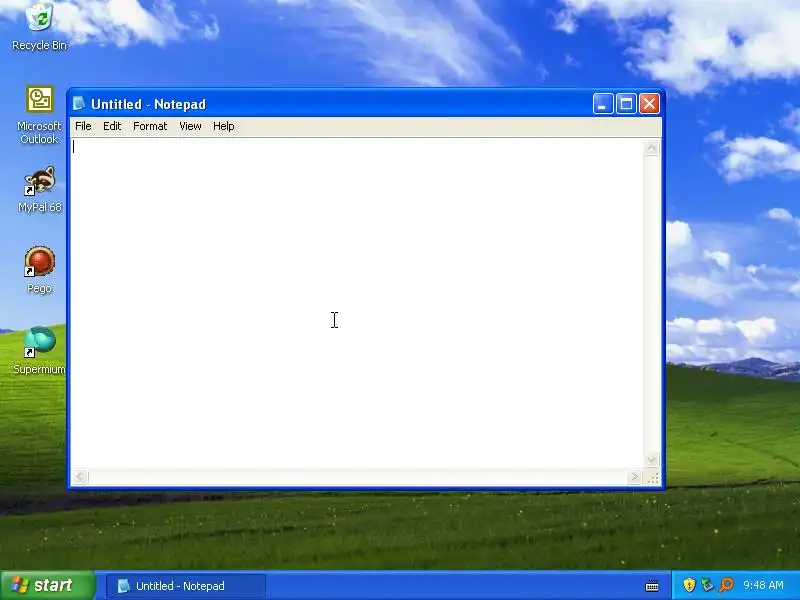Click the on-screen keyboard icon in taskbar
The image size is (800, 600).
(x=652, y=585)
